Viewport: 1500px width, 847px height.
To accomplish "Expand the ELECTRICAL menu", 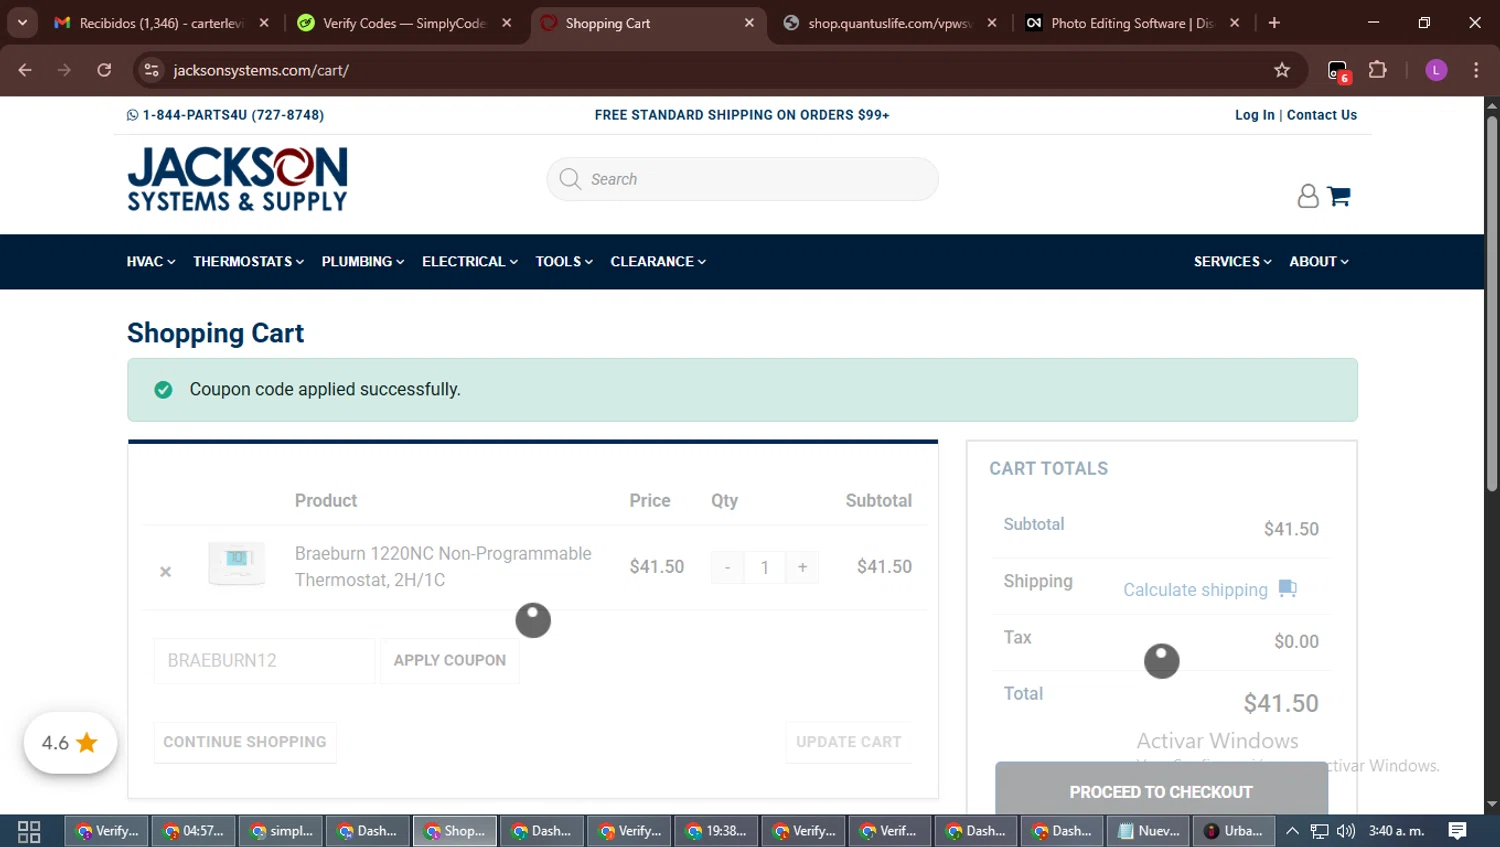I will click(470, 262).
